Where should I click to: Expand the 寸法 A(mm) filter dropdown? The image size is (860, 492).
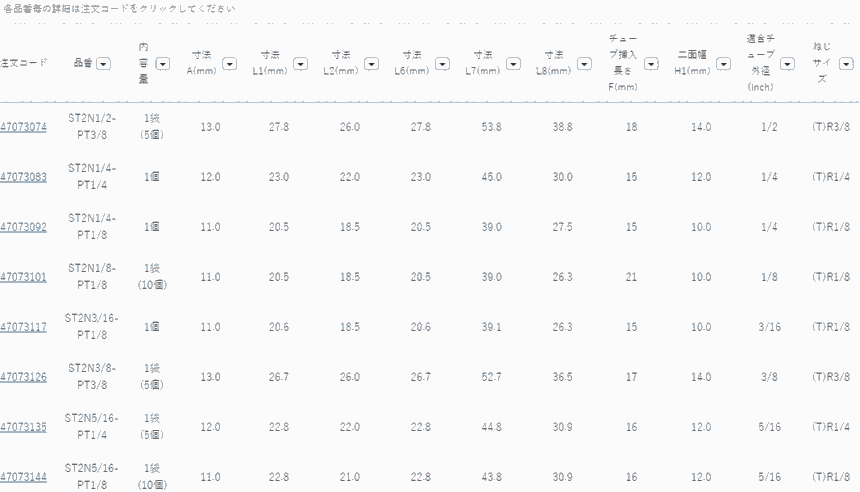click(229, 63)
